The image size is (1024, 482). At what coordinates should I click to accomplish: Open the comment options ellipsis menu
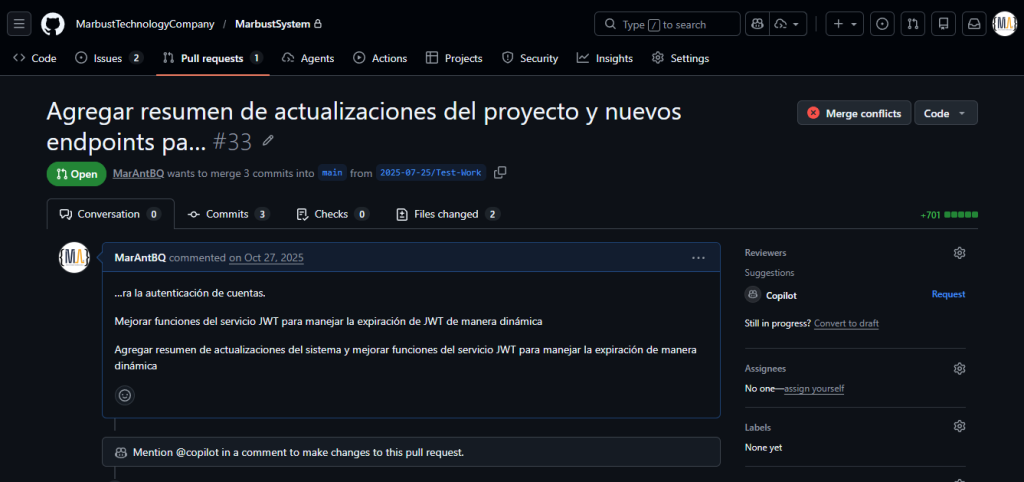[x=698, y=258]
